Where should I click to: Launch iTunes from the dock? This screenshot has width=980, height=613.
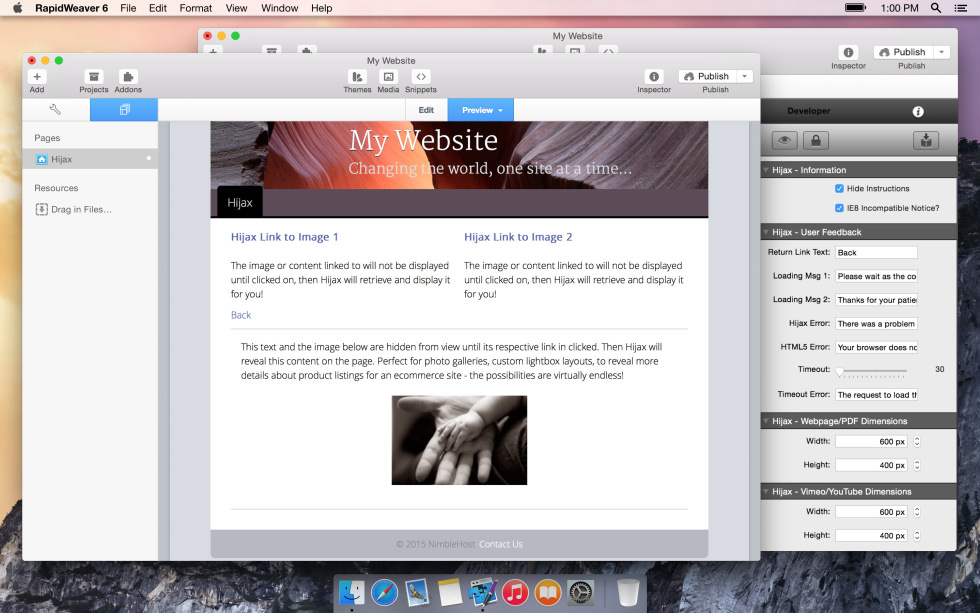pos(515,592)
